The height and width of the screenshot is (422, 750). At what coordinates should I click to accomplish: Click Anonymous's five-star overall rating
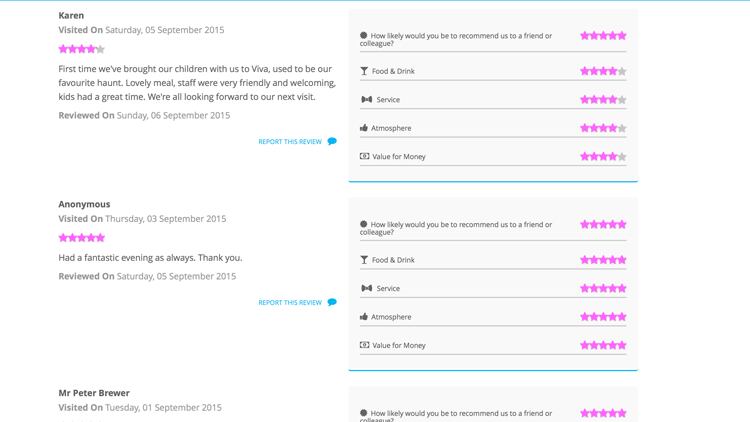coord(81,238)
